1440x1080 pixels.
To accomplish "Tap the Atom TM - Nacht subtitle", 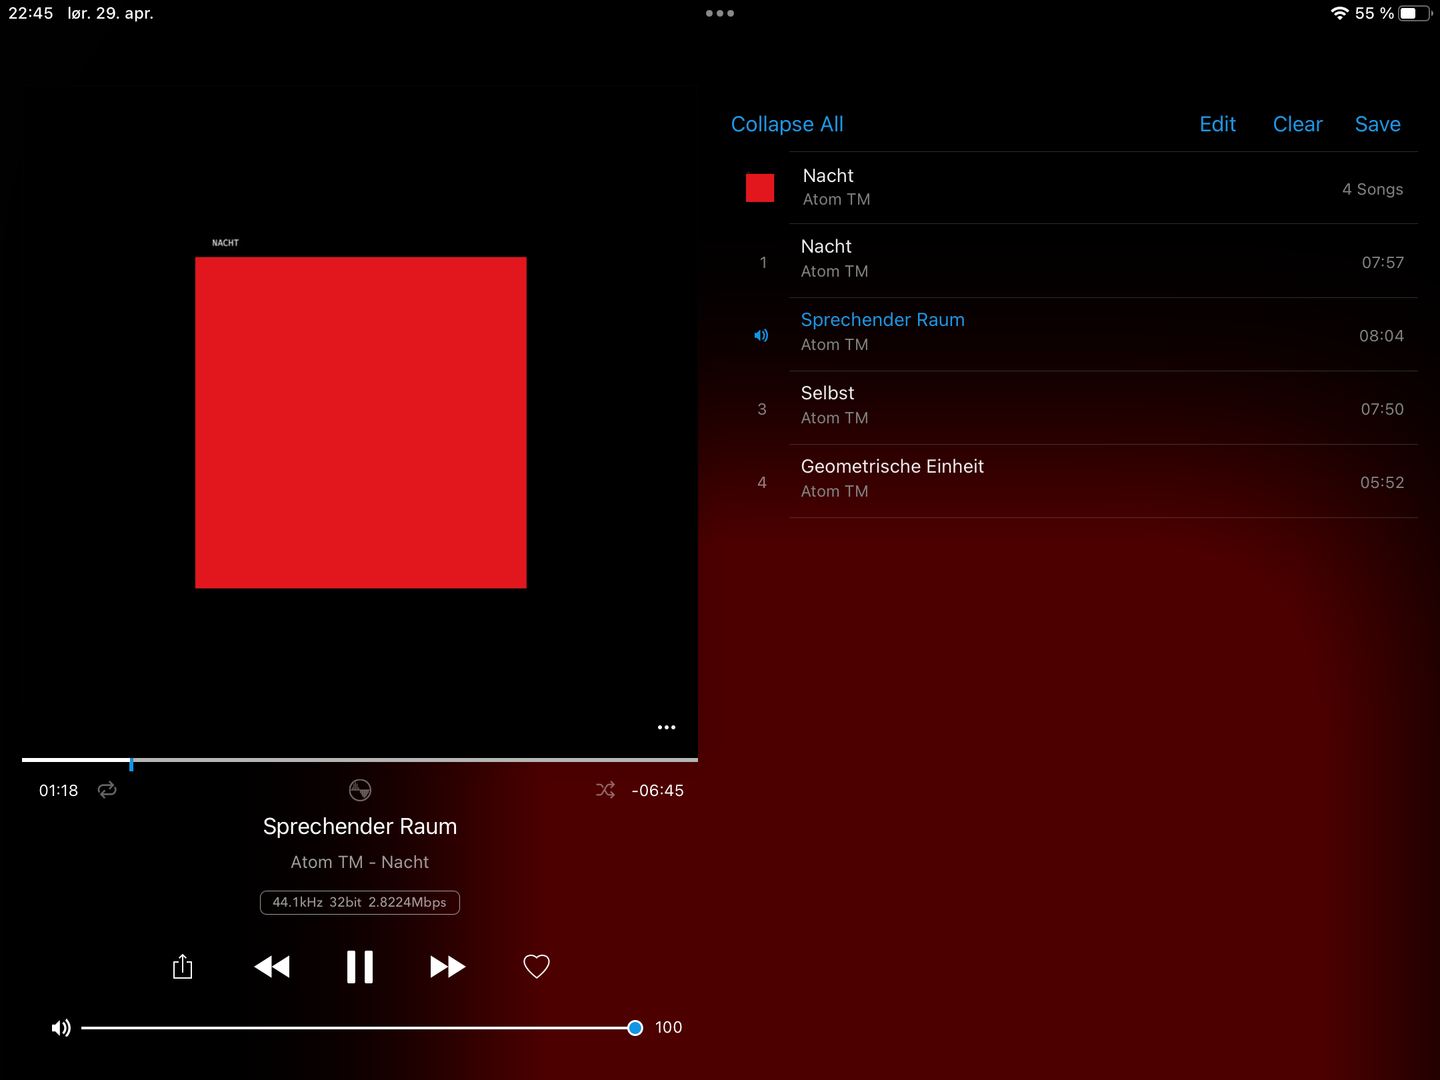I will (360, 862).
